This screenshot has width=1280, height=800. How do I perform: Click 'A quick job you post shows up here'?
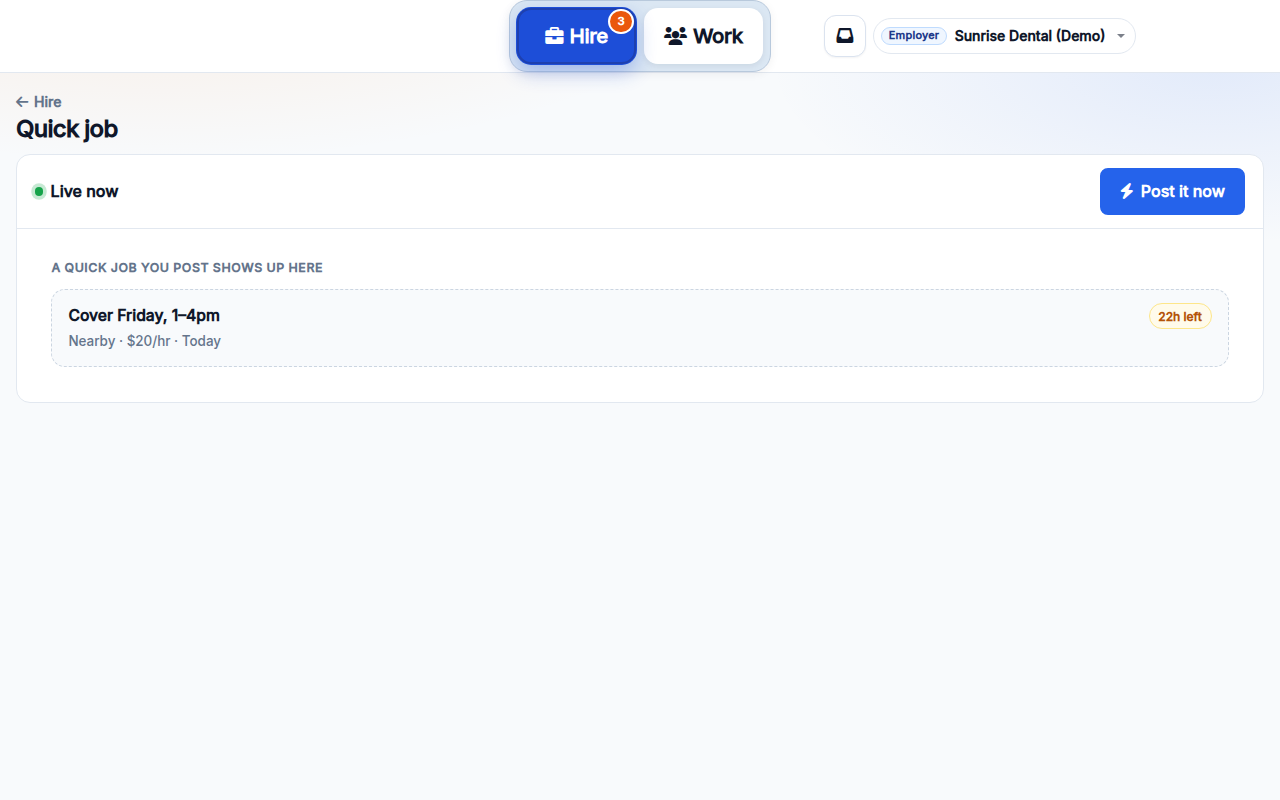(187, 268)
